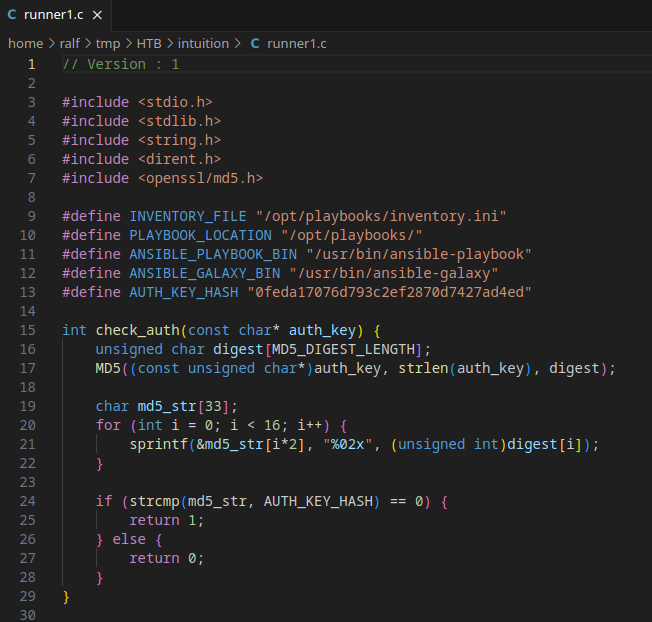This screenshot has height=622, width=652.
Task: Click line number 15 in the gutter
Action: pos(28,330)
